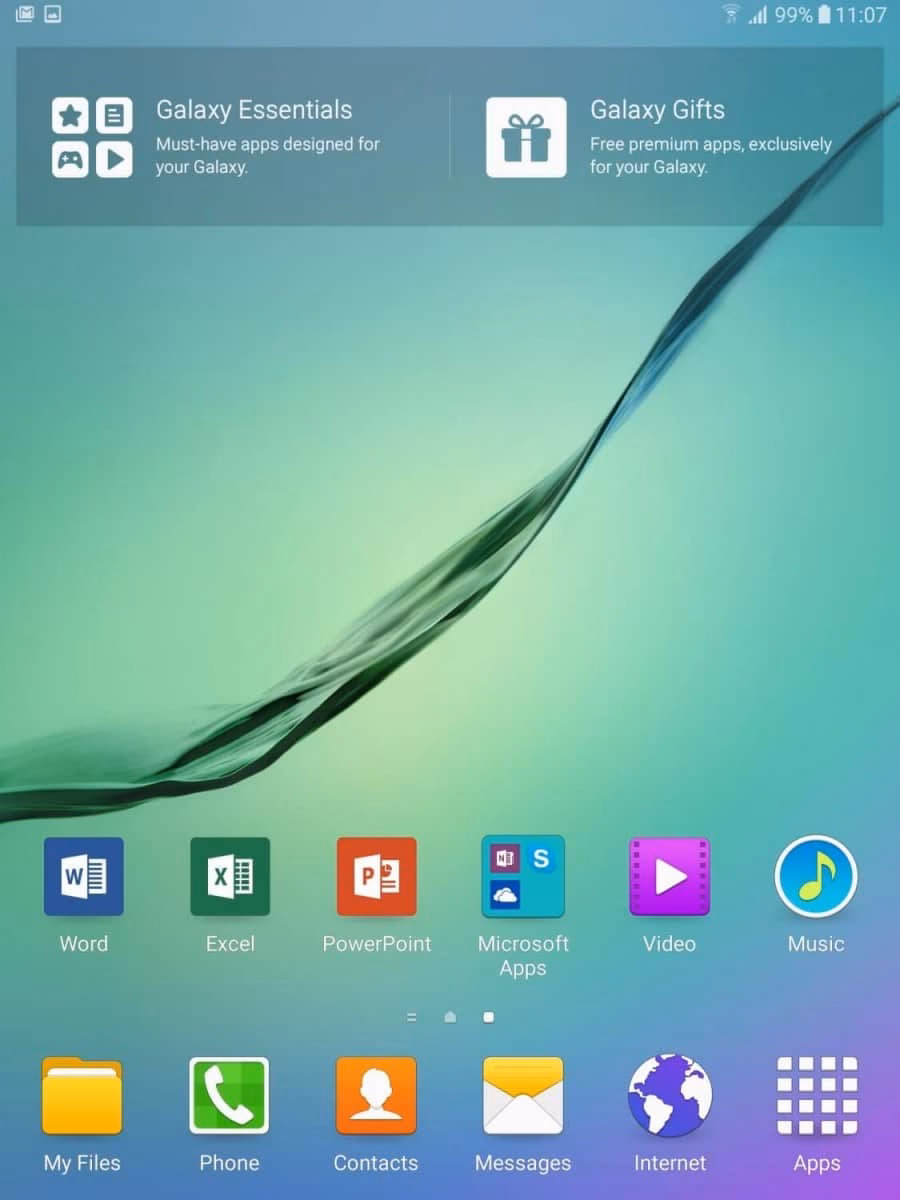Open My Files folder app

pyautogui.click(x=82, y=1096)
